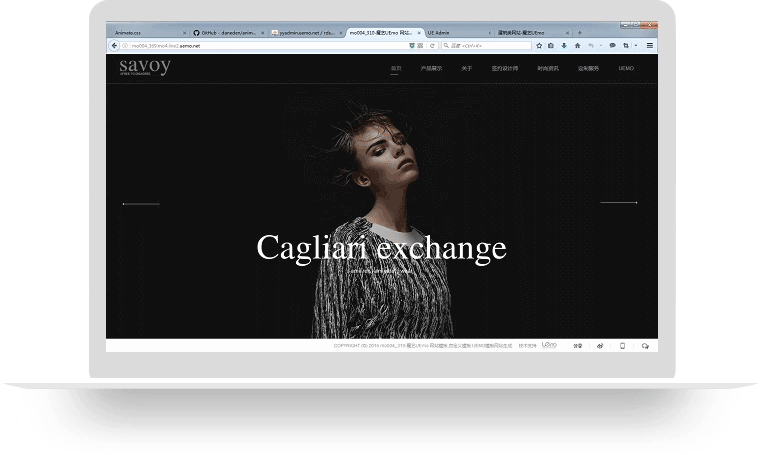
Task: Click the shield icon in the address bar
Action: (x=412, y=46)
